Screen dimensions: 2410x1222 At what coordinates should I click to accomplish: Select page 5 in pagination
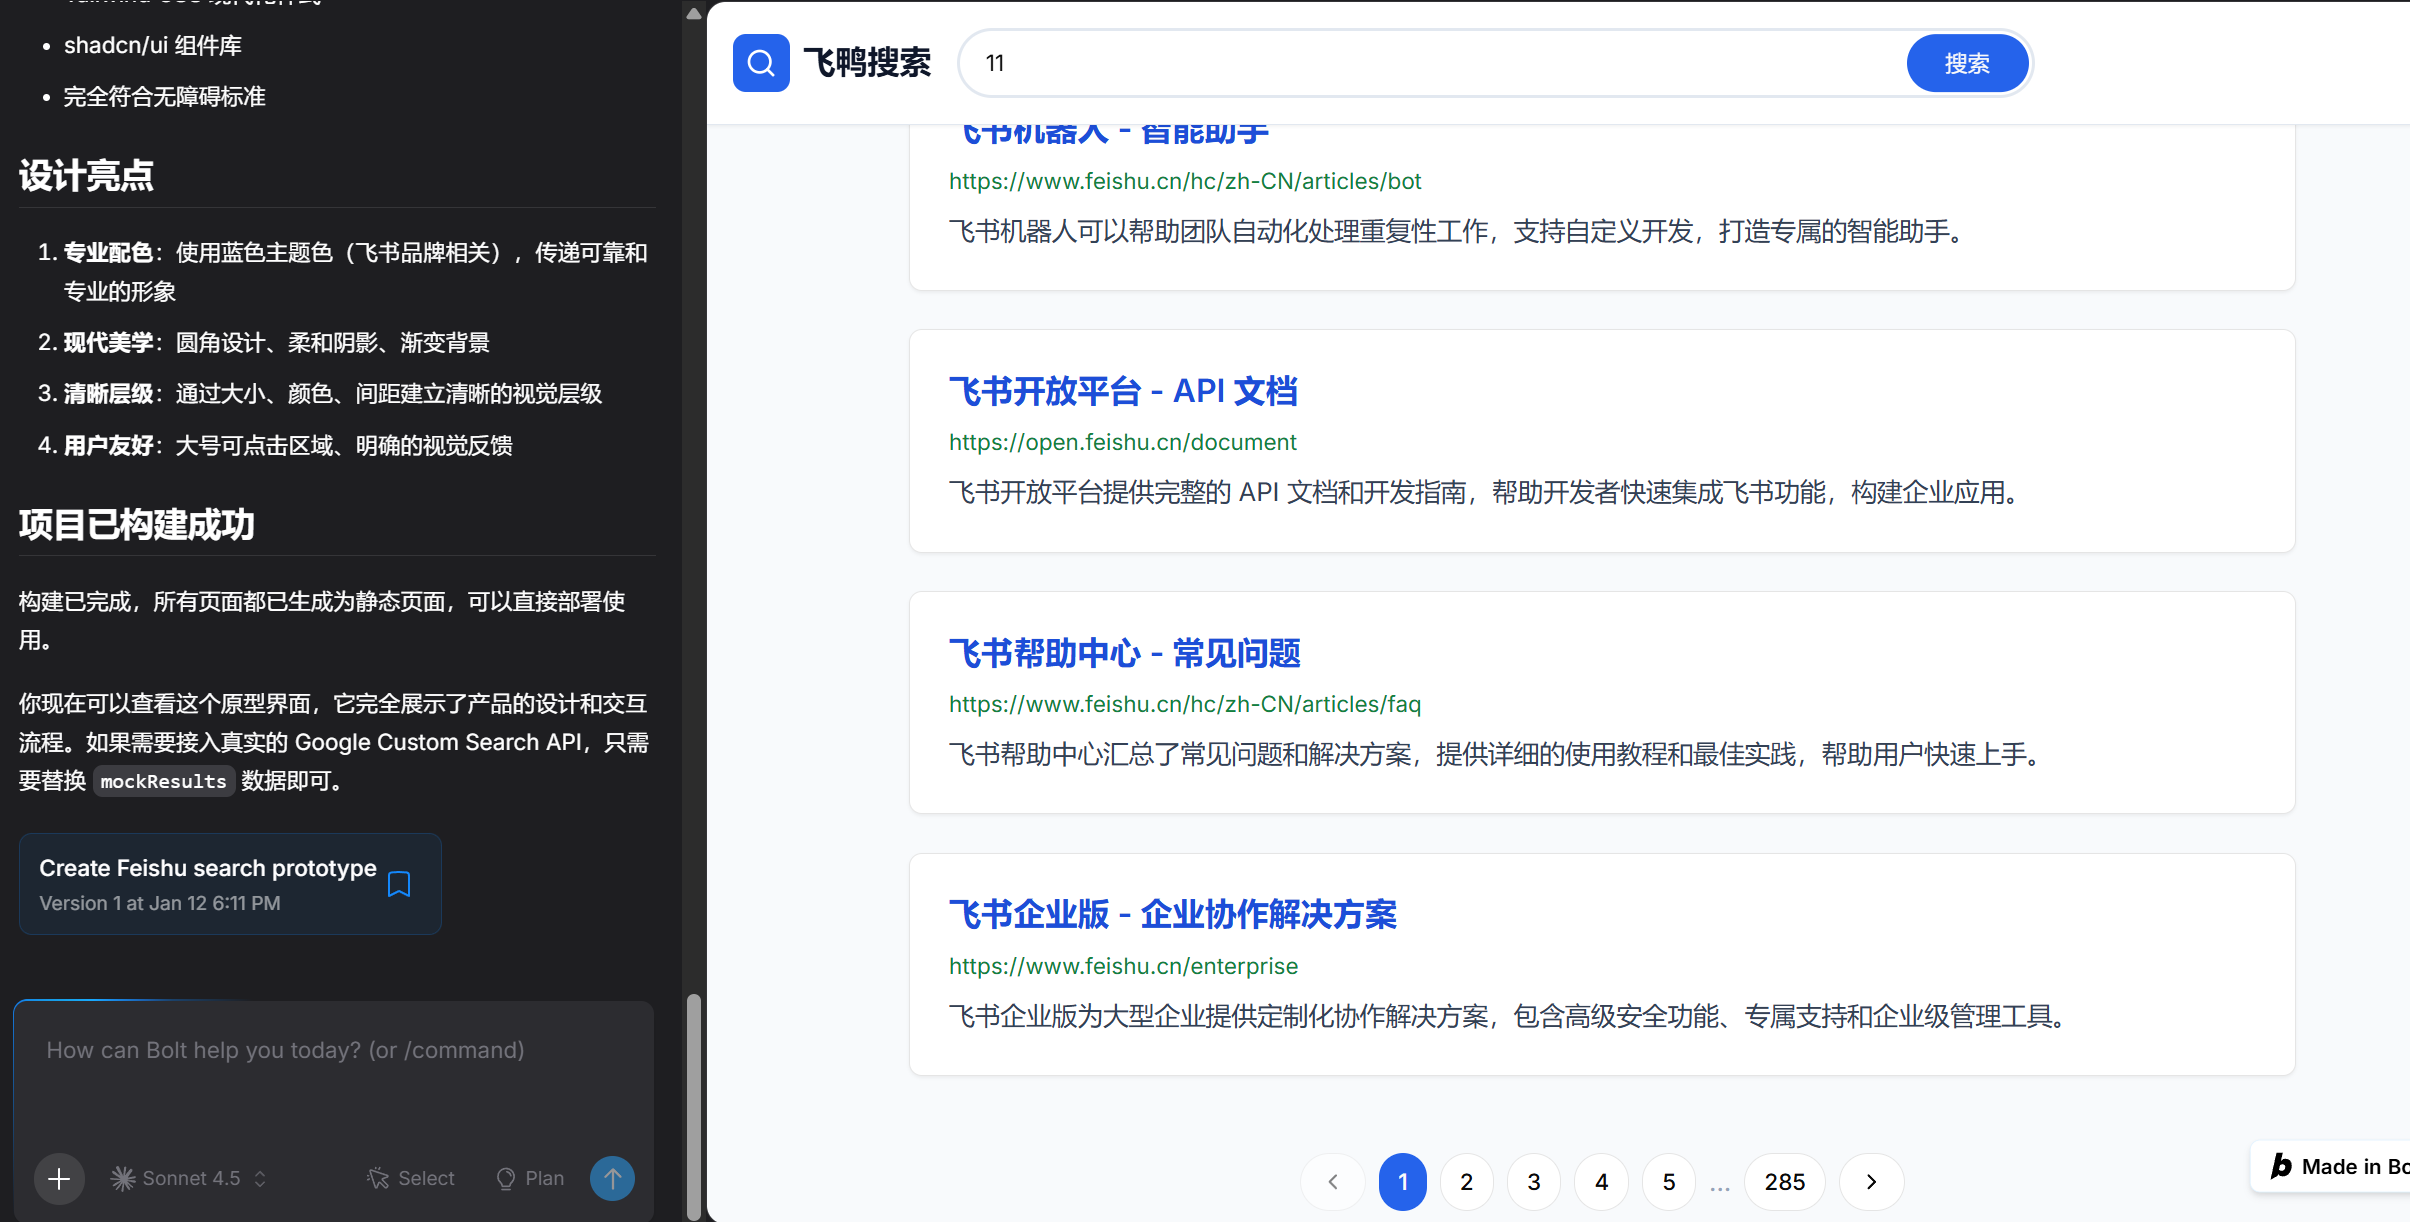[1668, 1182]
